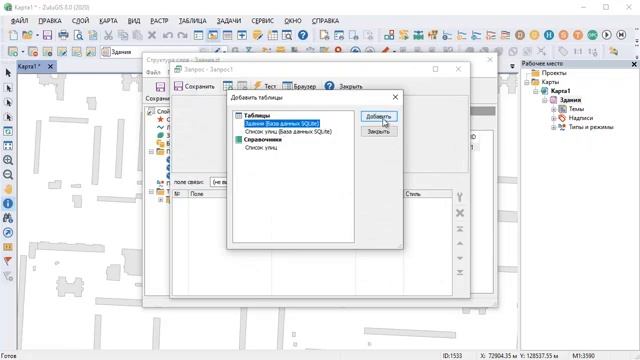Click the blue help question mark in main toolbar

point(303,35)
